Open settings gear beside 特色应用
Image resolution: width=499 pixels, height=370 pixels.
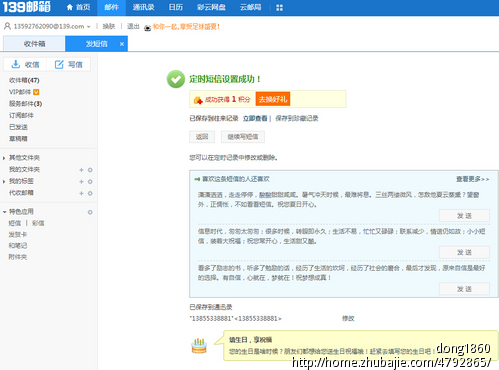click(x=90, y=212)
